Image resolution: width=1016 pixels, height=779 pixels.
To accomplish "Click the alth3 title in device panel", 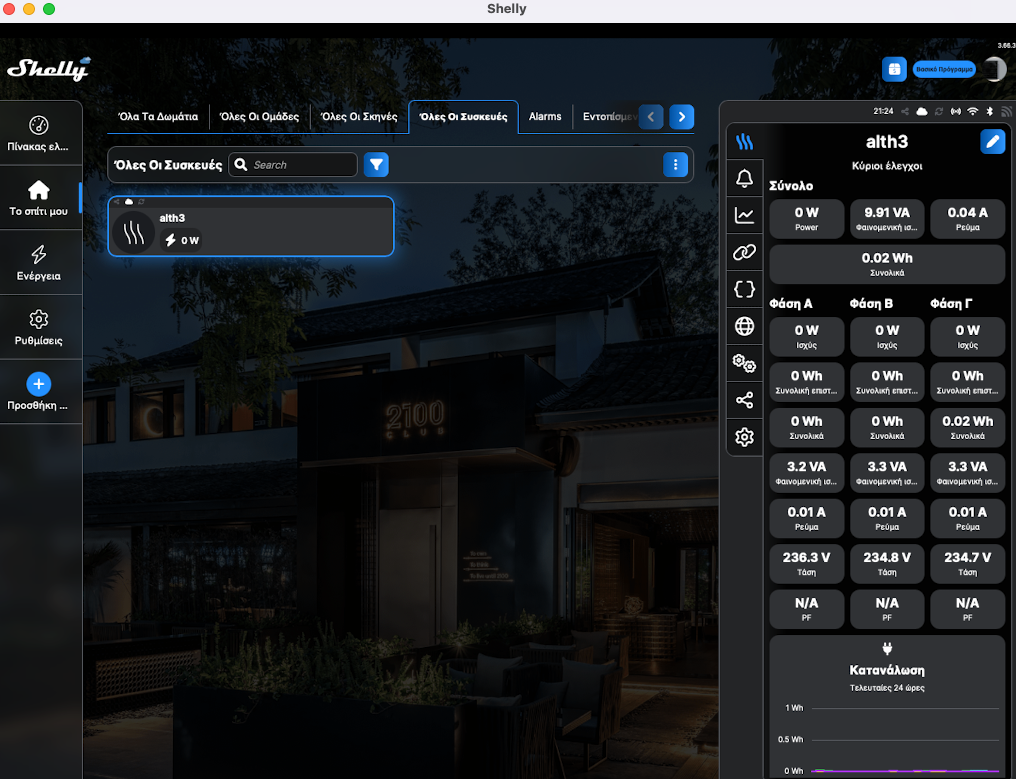I will coord(886,141).
